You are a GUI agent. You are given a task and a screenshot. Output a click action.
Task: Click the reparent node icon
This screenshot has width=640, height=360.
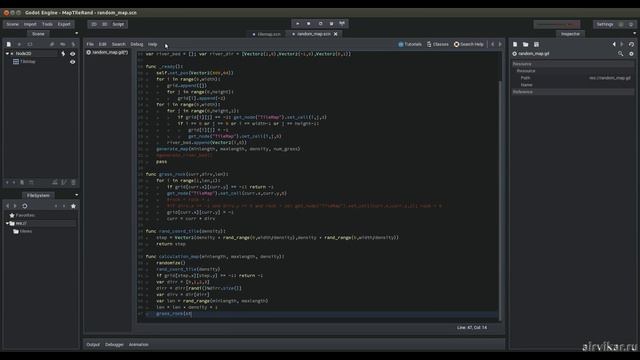click(31, 182)
